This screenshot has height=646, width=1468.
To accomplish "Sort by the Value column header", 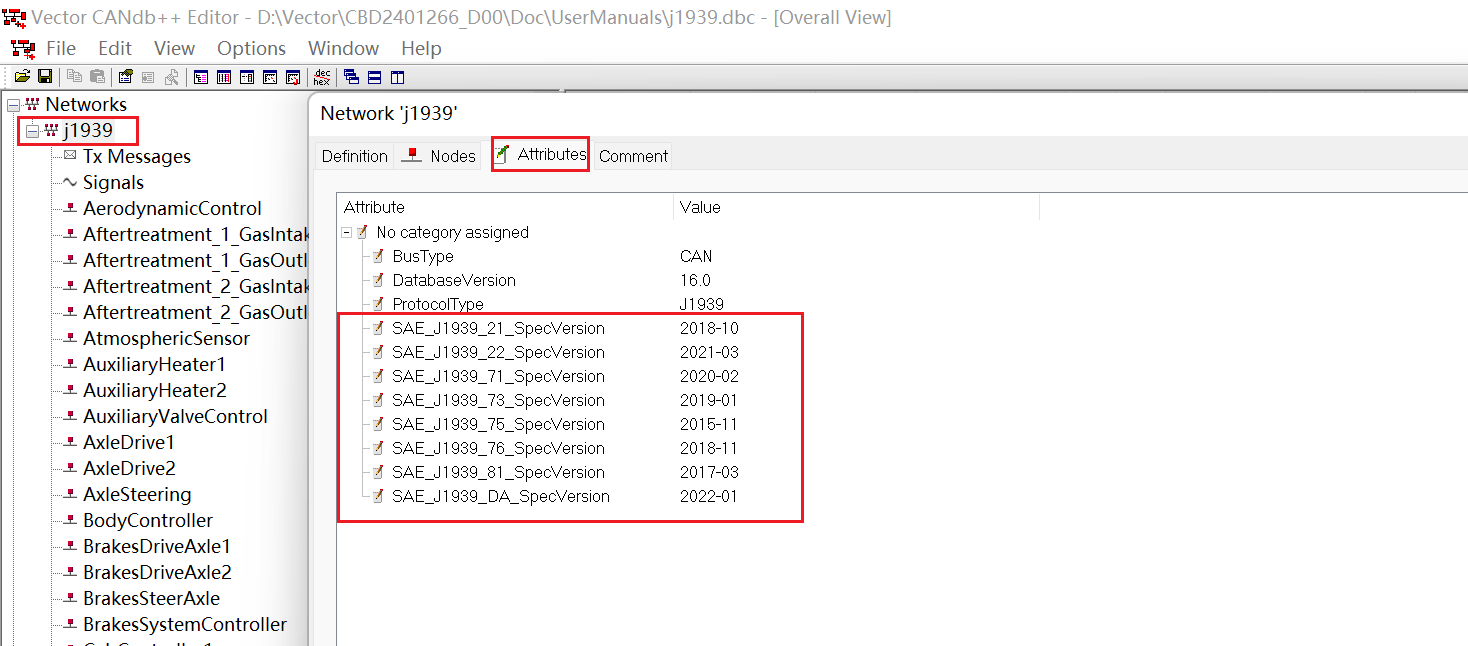I will pyautogui.click(x=857, y=207).
